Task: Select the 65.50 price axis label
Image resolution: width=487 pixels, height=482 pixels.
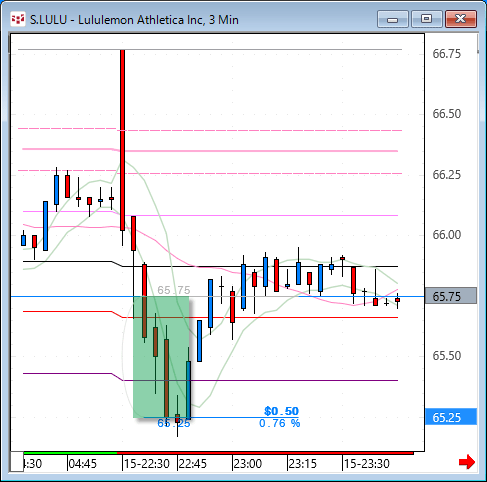Action: (x=446, y=356)
